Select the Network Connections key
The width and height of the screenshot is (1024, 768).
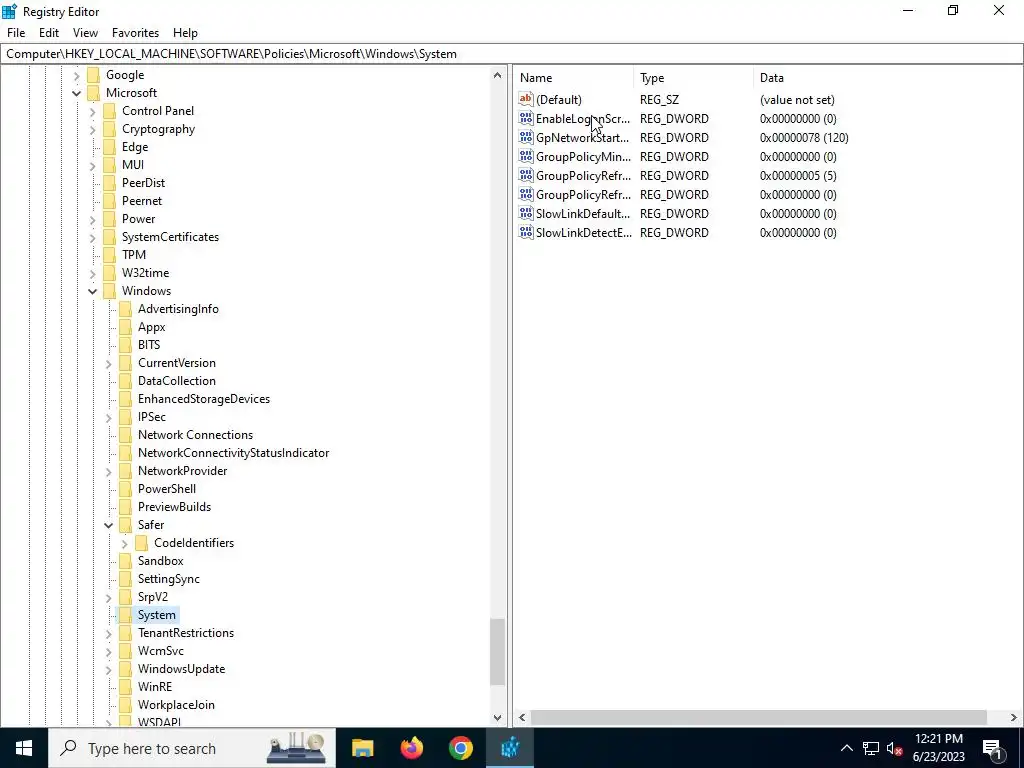point(195,435)
